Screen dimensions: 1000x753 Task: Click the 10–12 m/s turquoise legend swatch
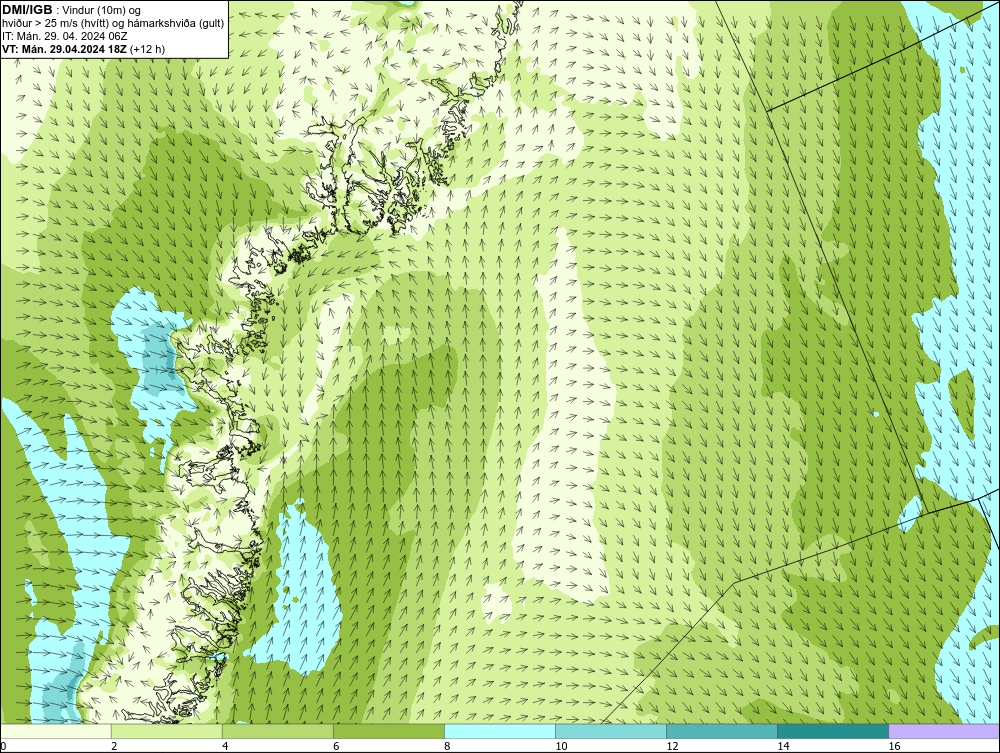[610, 731]
